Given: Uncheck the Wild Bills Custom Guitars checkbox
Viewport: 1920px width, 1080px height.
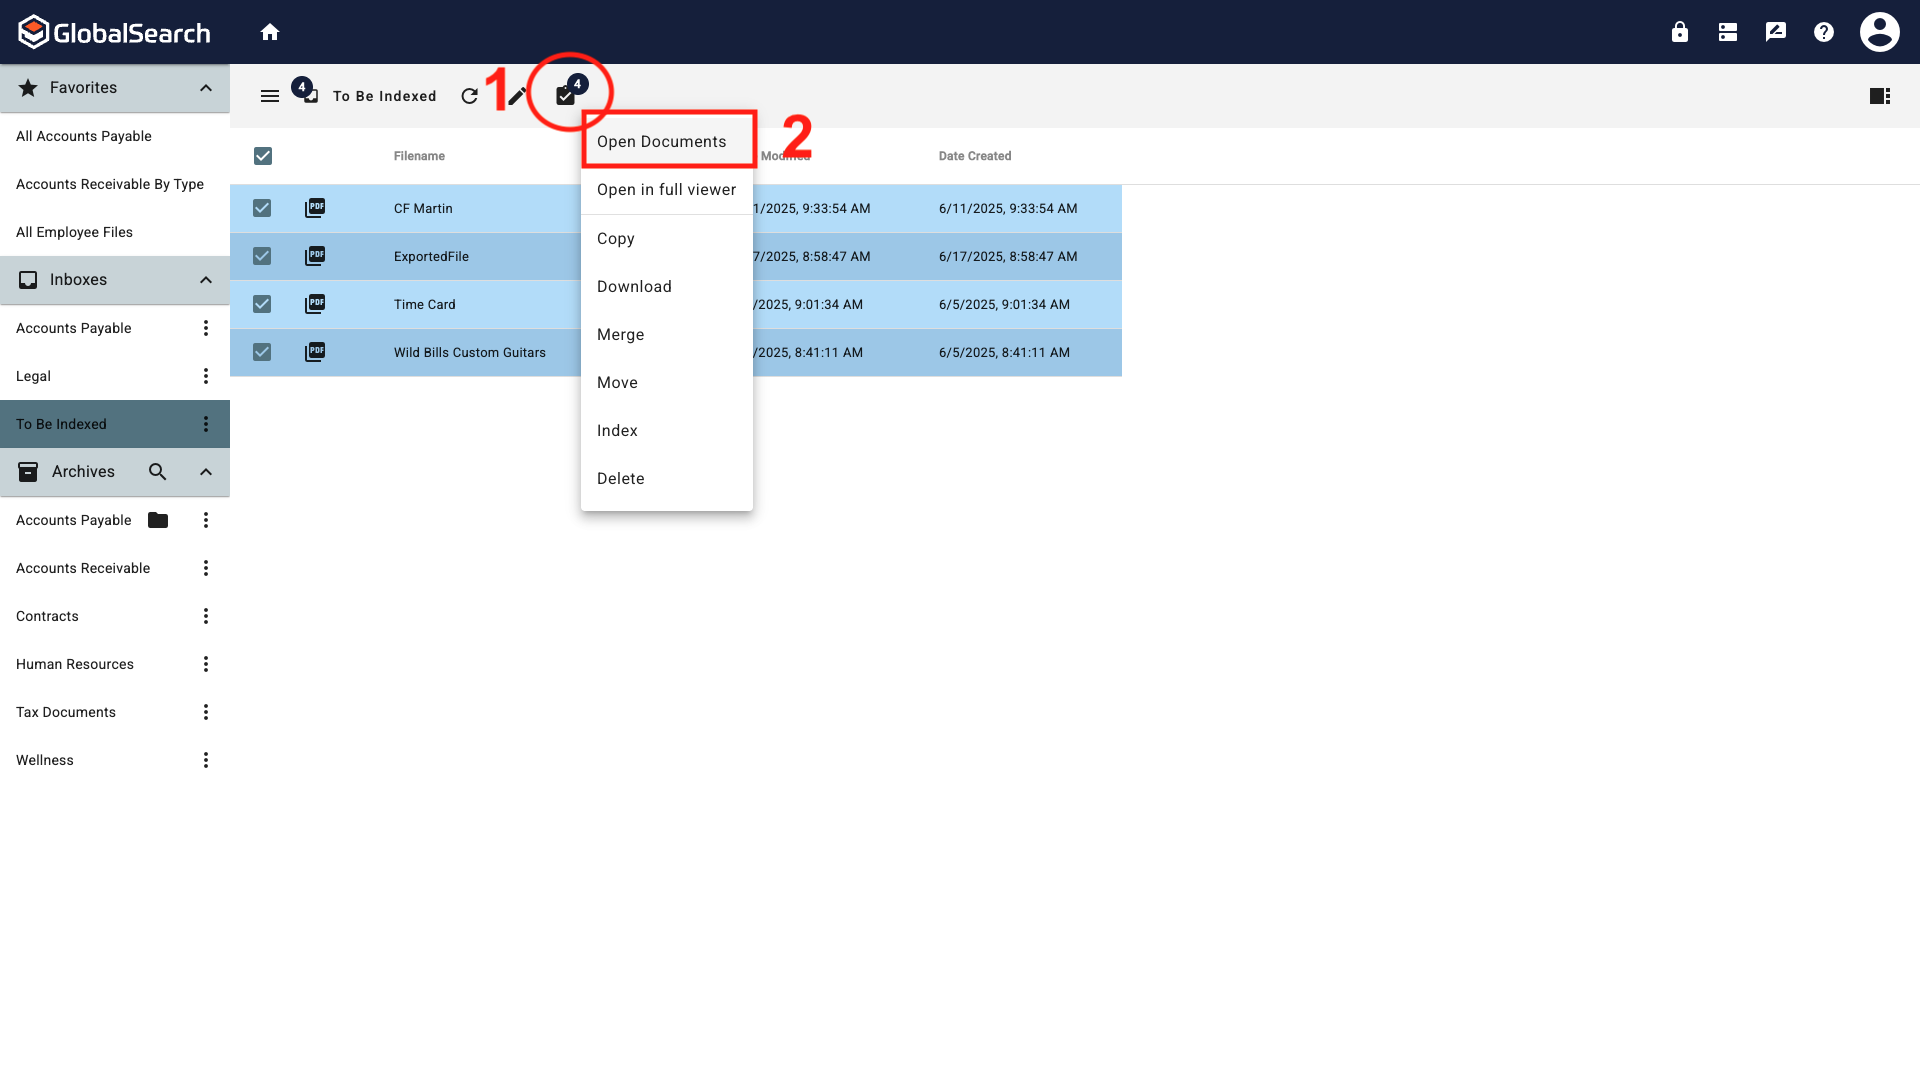Looking at the screenshot, I should click(x=261, y=352).
